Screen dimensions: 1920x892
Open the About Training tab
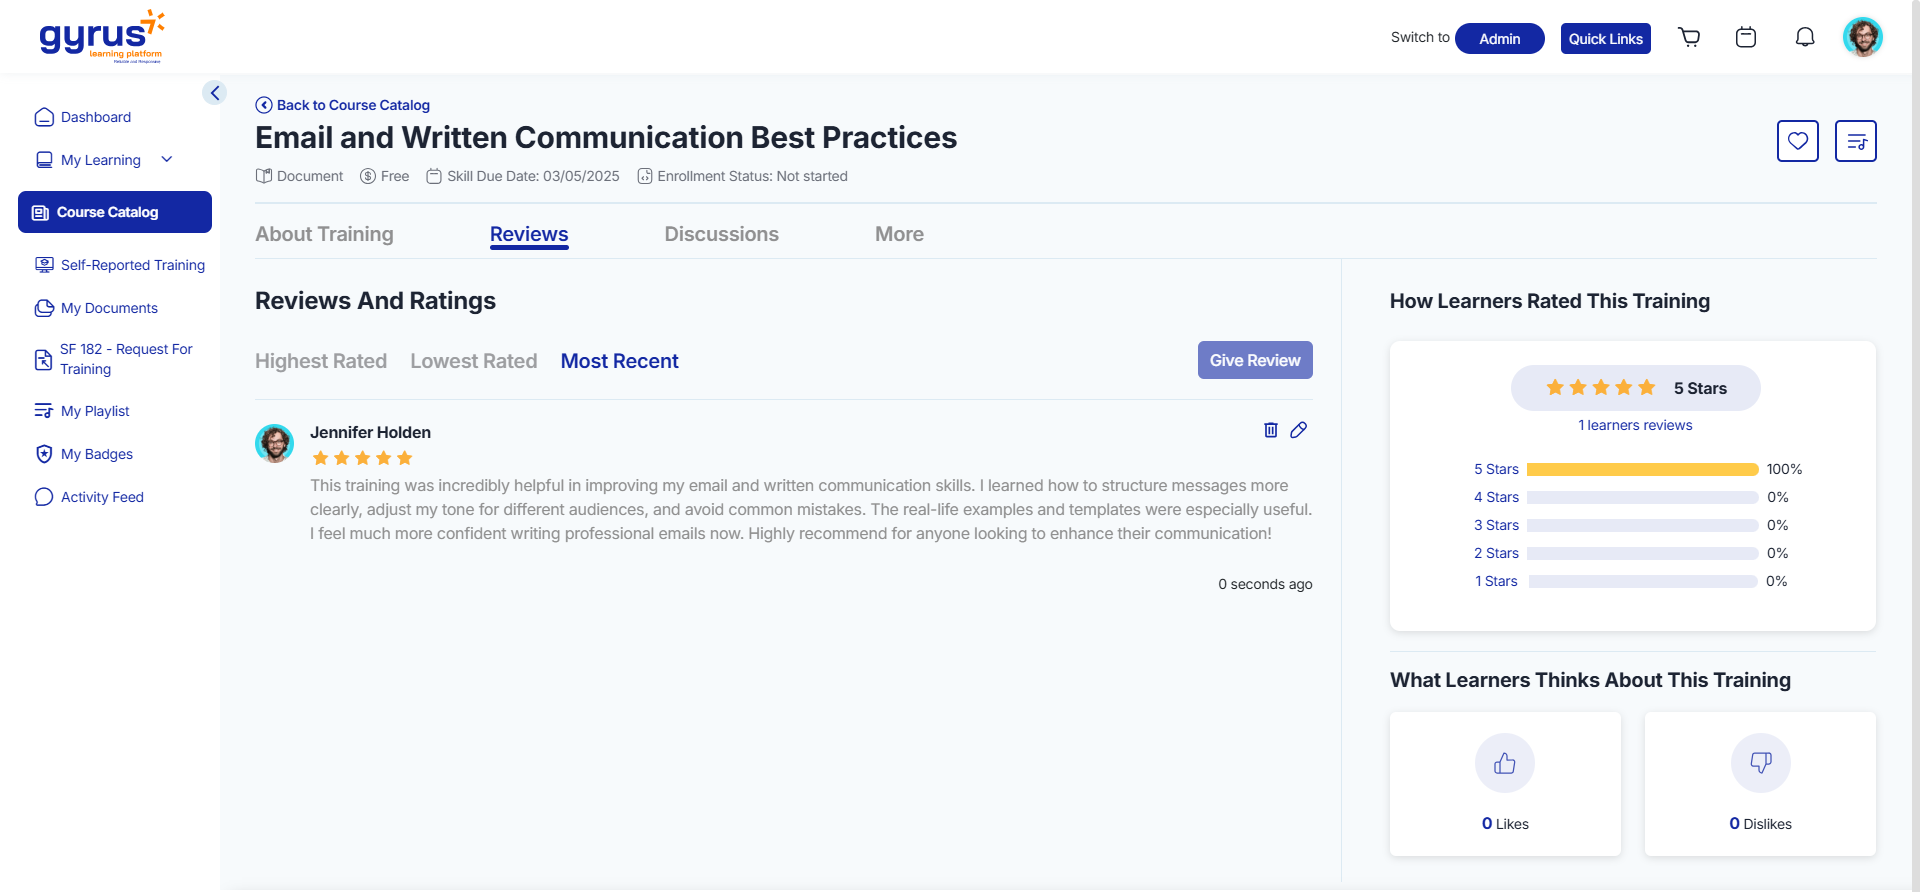(x=324, y=234)
